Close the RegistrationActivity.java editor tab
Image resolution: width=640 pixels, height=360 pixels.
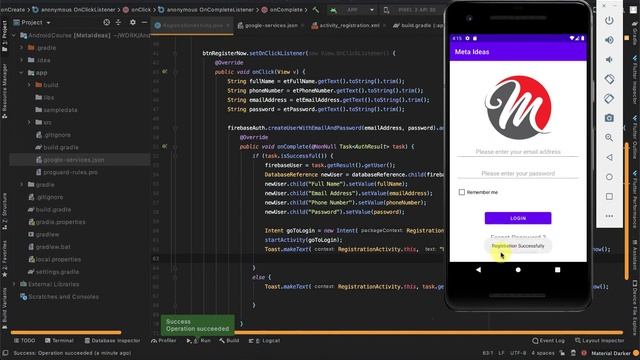pos(228,25)
